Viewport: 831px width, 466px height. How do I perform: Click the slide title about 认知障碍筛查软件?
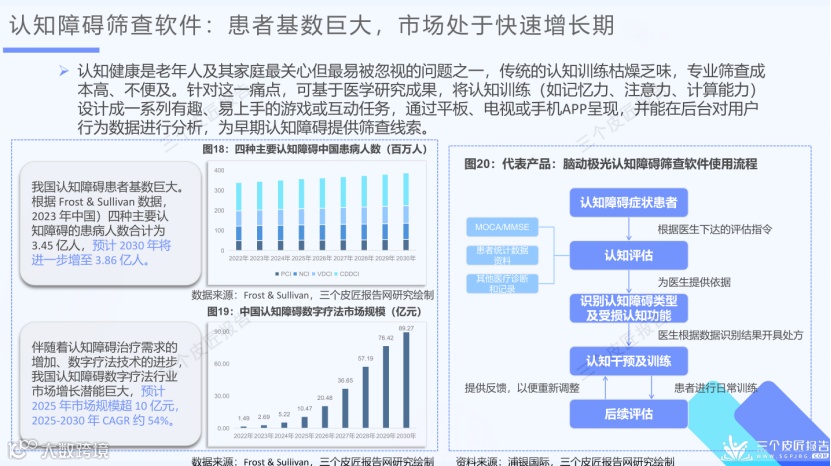(312, 25)
